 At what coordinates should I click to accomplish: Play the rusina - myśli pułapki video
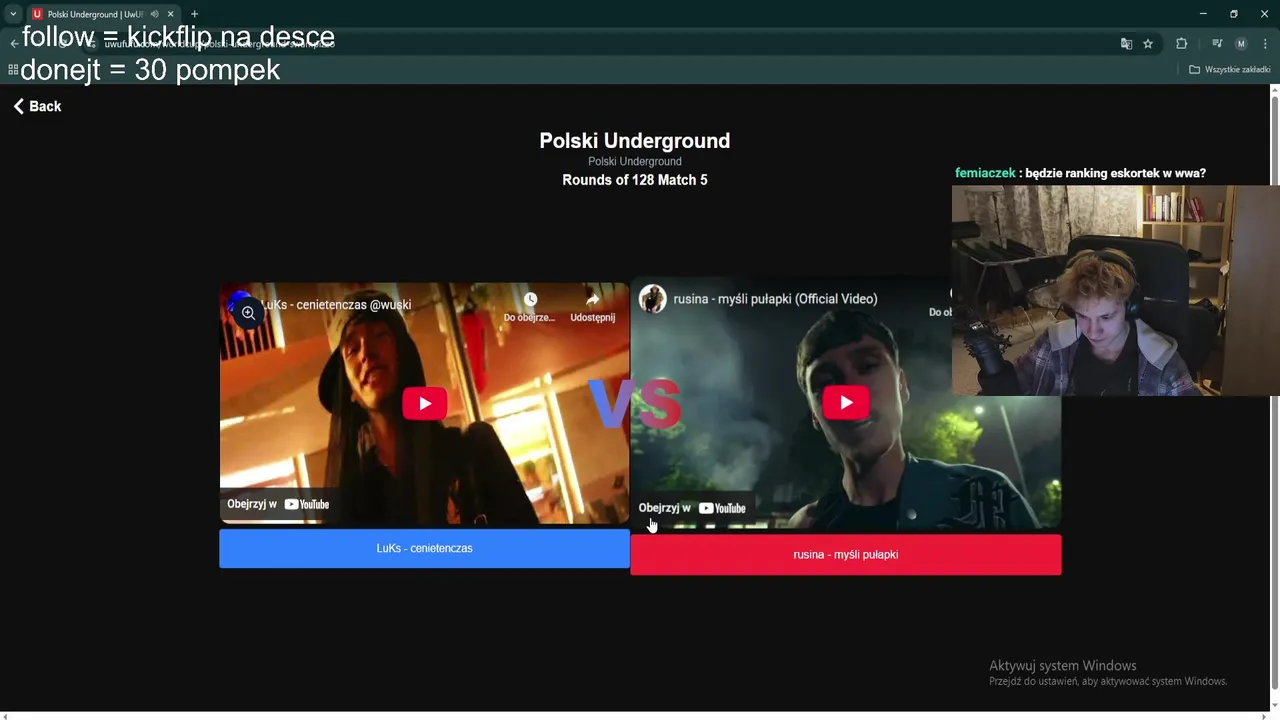pyautogui.click(x=846, y=402)
